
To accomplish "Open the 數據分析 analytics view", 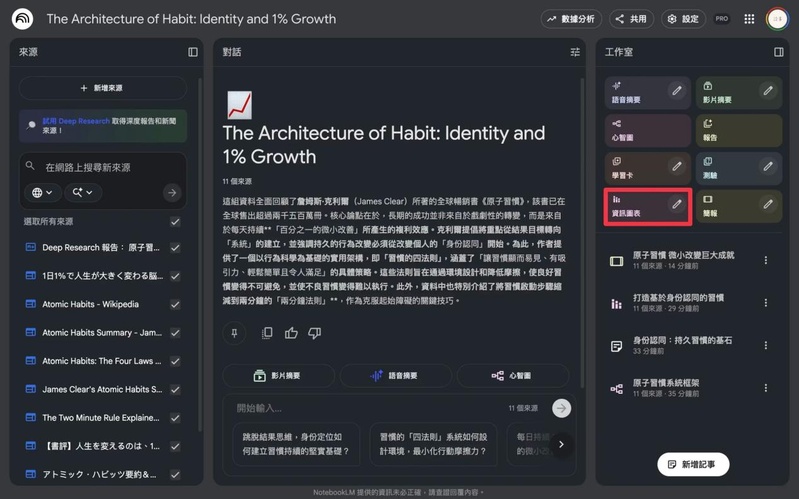I will pos(571,19).
